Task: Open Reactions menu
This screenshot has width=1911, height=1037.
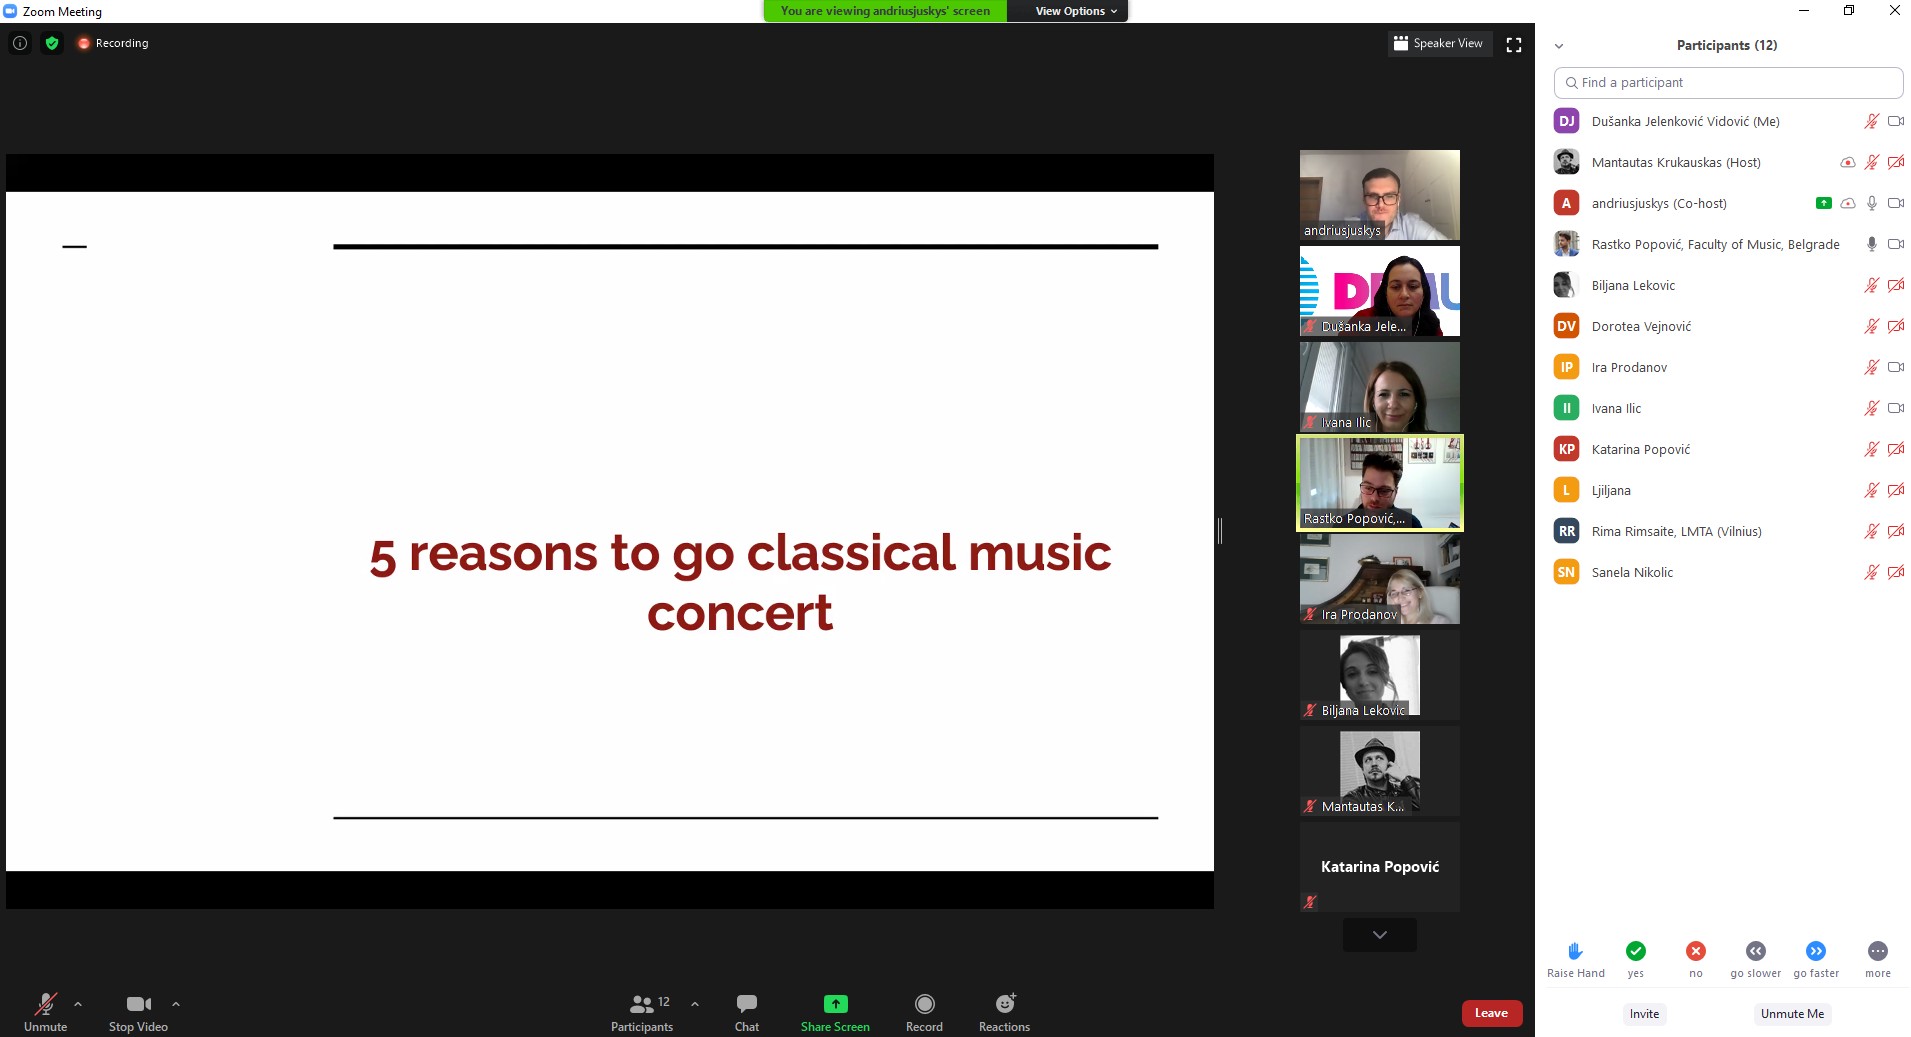Action: (1004, 1012)
